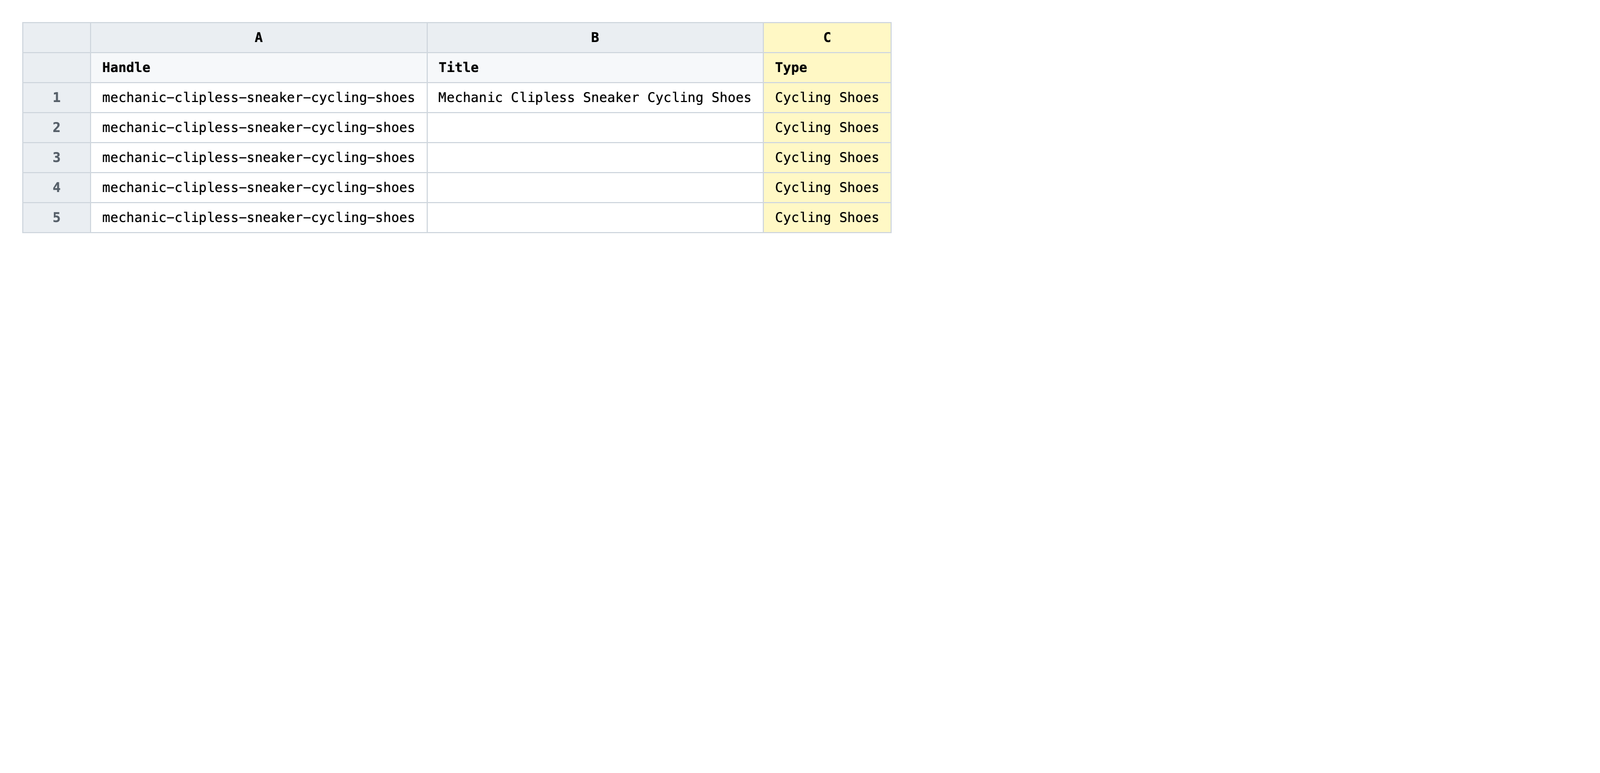This screenshot has height=773, width=1600.
Task: Select column A header
Action: pos(258,38)
